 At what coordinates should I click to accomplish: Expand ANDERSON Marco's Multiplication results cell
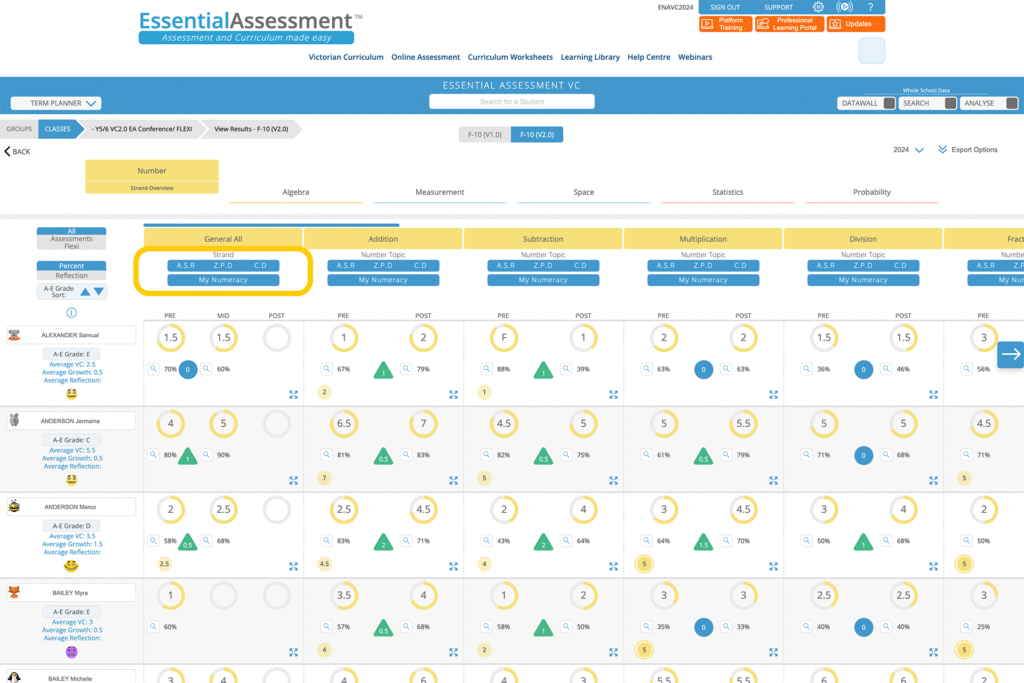(x=773, y=566)
